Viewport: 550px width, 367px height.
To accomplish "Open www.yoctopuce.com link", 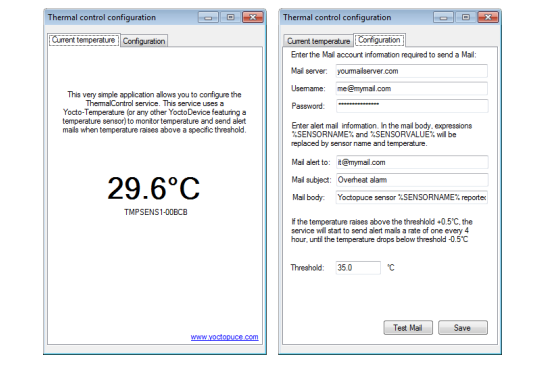I will tap(224, 337).
